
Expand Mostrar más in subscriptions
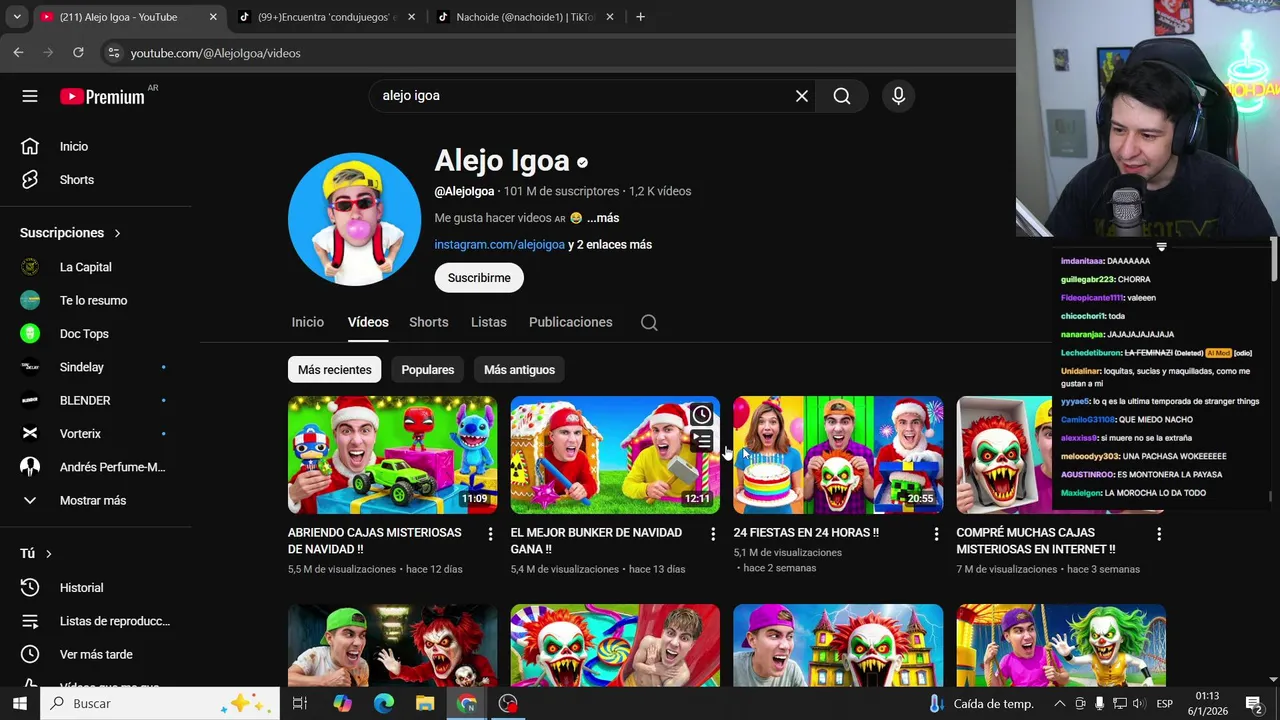pos(95,500)
